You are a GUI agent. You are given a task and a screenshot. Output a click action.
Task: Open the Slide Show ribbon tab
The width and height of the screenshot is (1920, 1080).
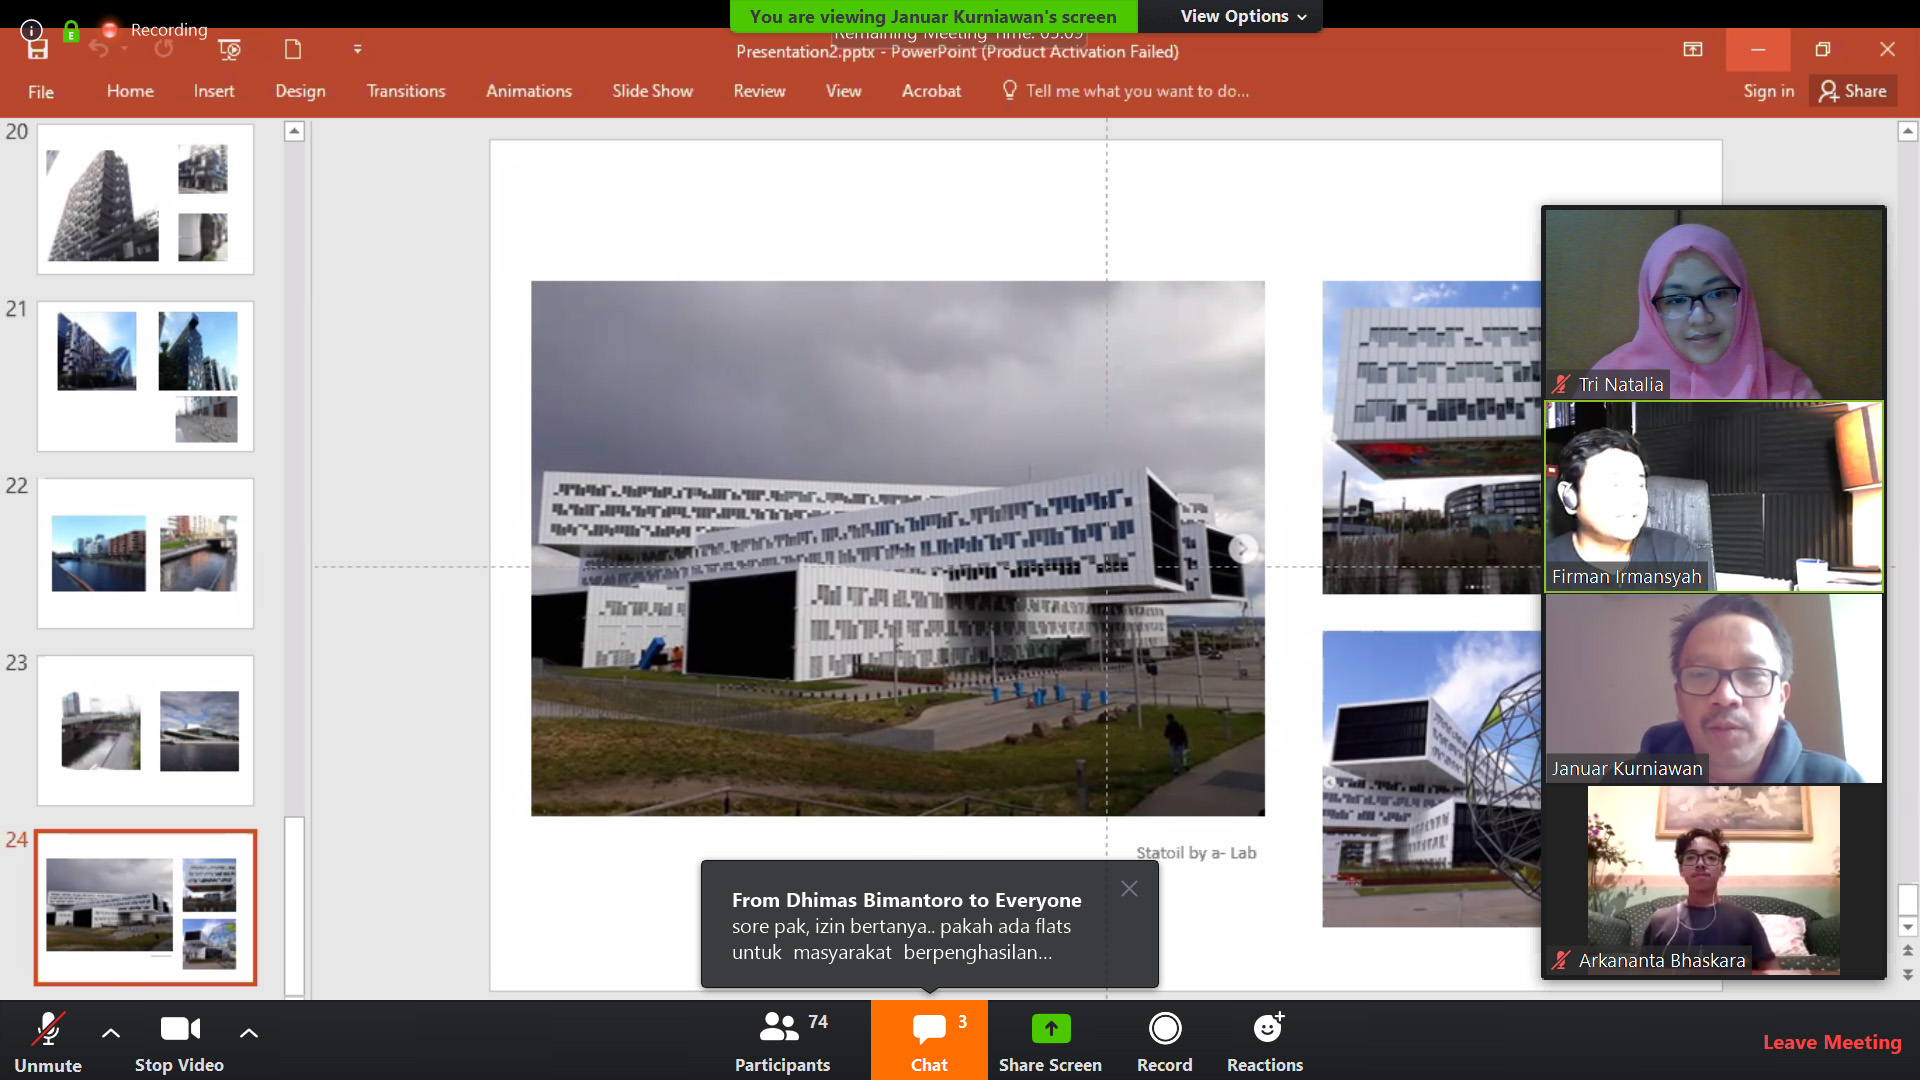coord(652,91)
